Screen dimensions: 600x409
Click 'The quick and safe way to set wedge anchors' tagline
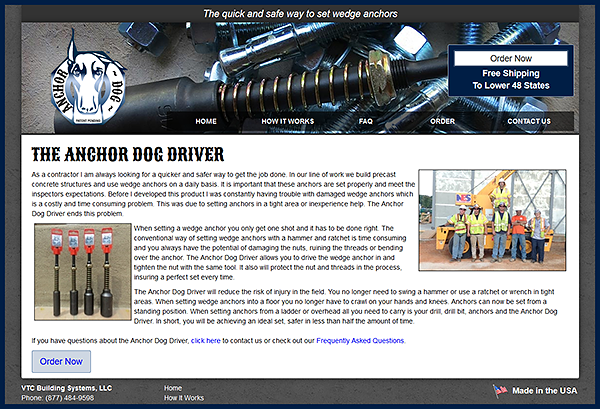click(x=300, y=14)
